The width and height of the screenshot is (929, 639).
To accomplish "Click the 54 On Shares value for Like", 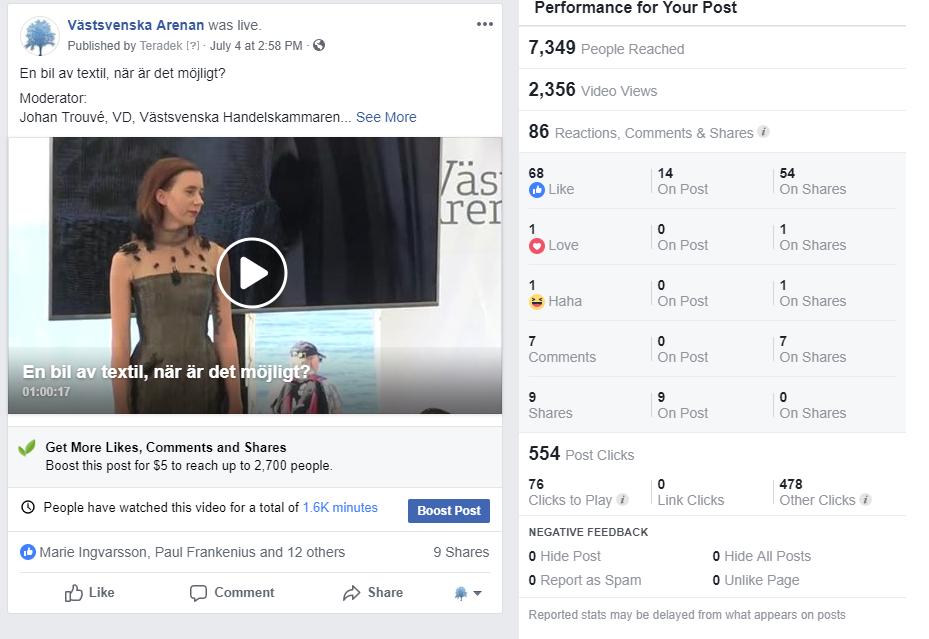I will [x=787, y=173].
